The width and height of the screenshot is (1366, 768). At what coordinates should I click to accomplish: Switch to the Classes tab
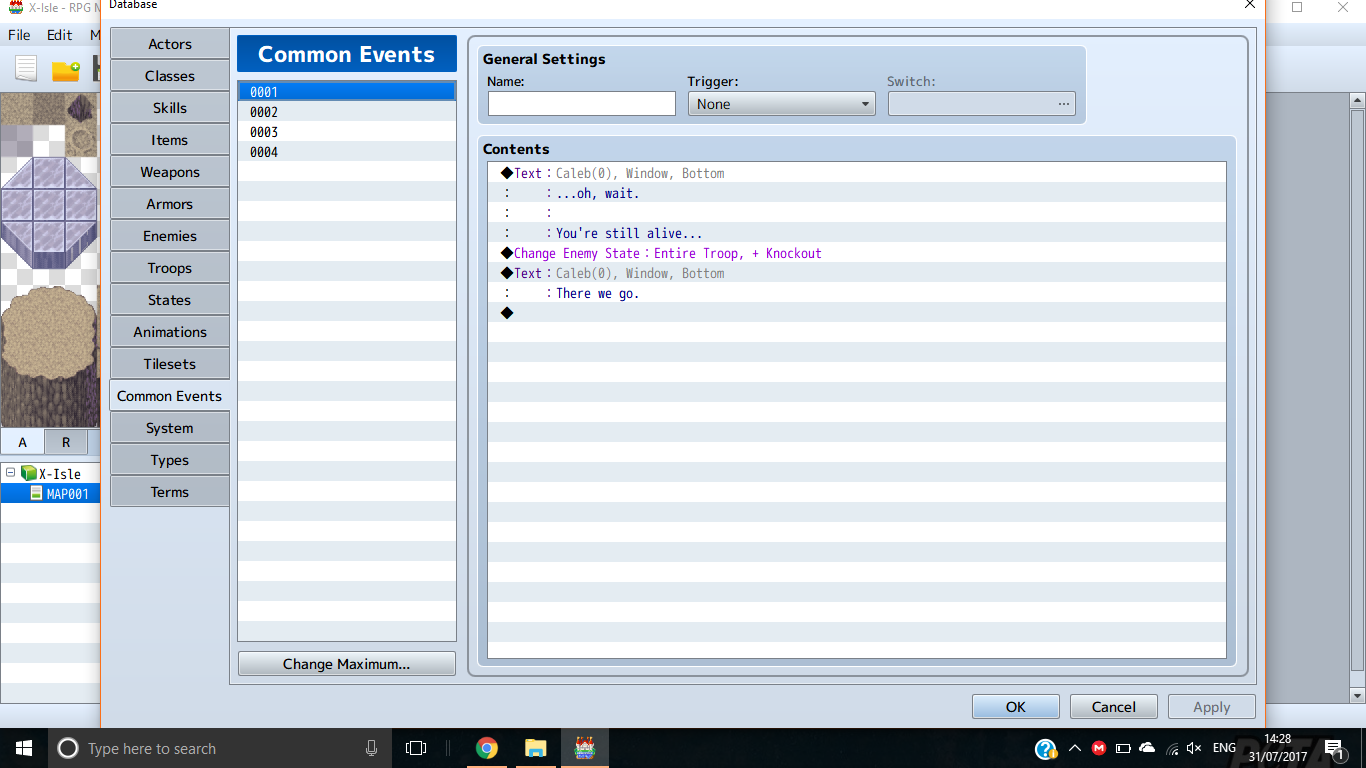coord(170,76)
